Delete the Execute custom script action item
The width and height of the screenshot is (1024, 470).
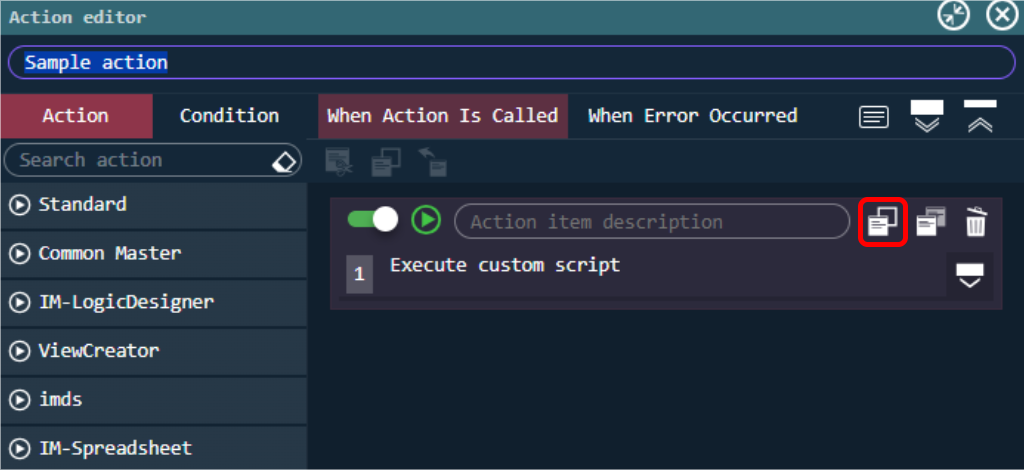[x=976, y=222]
